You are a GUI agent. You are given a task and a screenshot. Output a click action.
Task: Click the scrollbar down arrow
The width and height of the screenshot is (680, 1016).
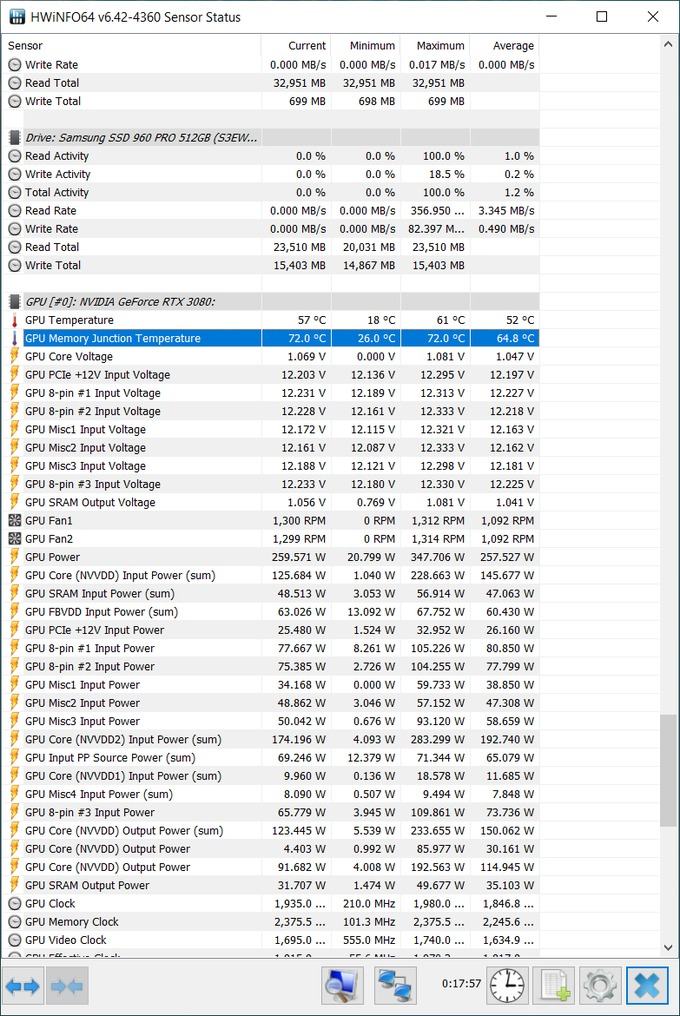click(x=668, y=947)
